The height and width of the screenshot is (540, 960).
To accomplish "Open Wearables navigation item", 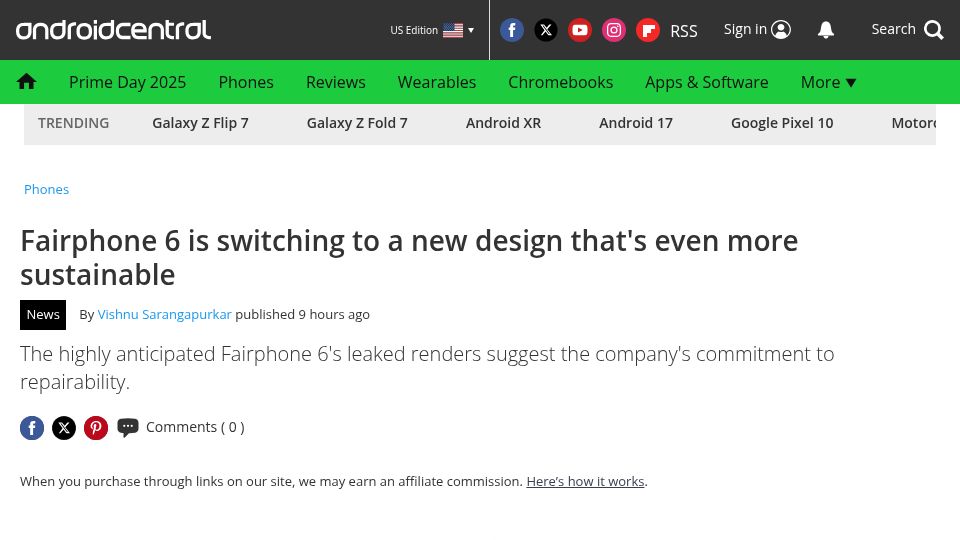I will 437,82.
